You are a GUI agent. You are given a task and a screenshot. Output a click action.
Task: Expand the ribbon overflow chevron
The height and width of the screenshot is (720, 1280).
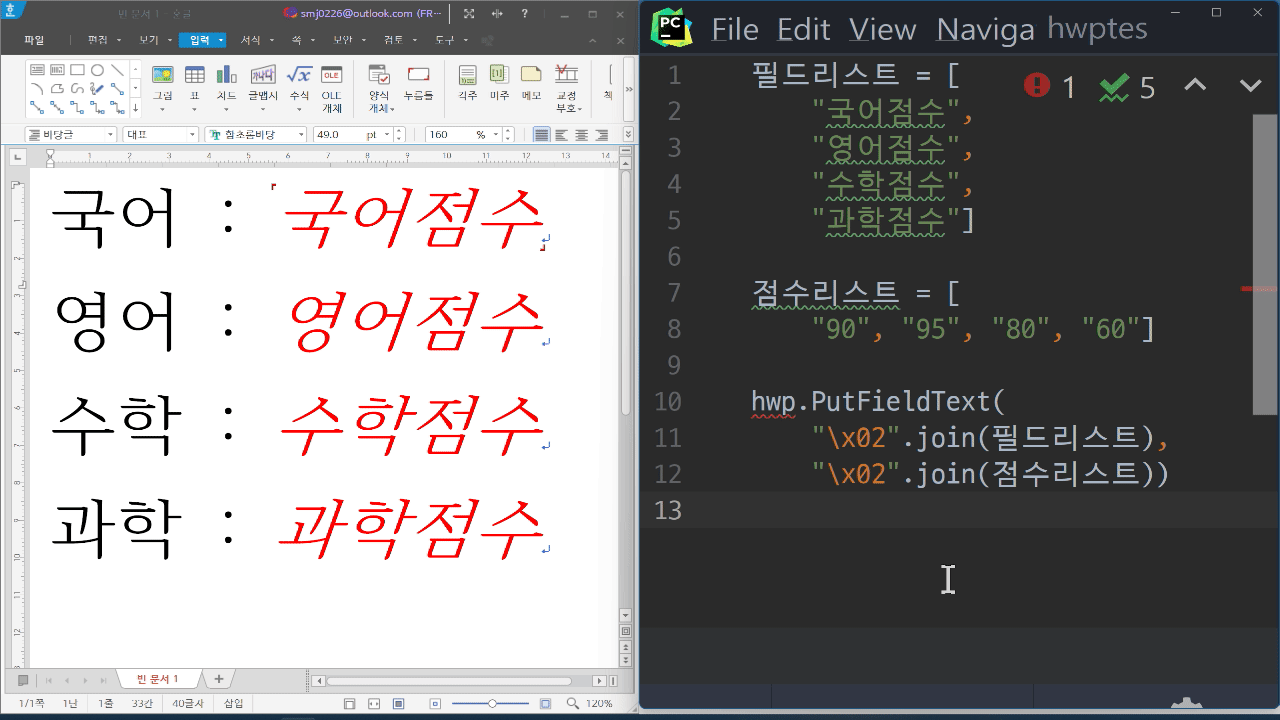click(x=628, y=88)
